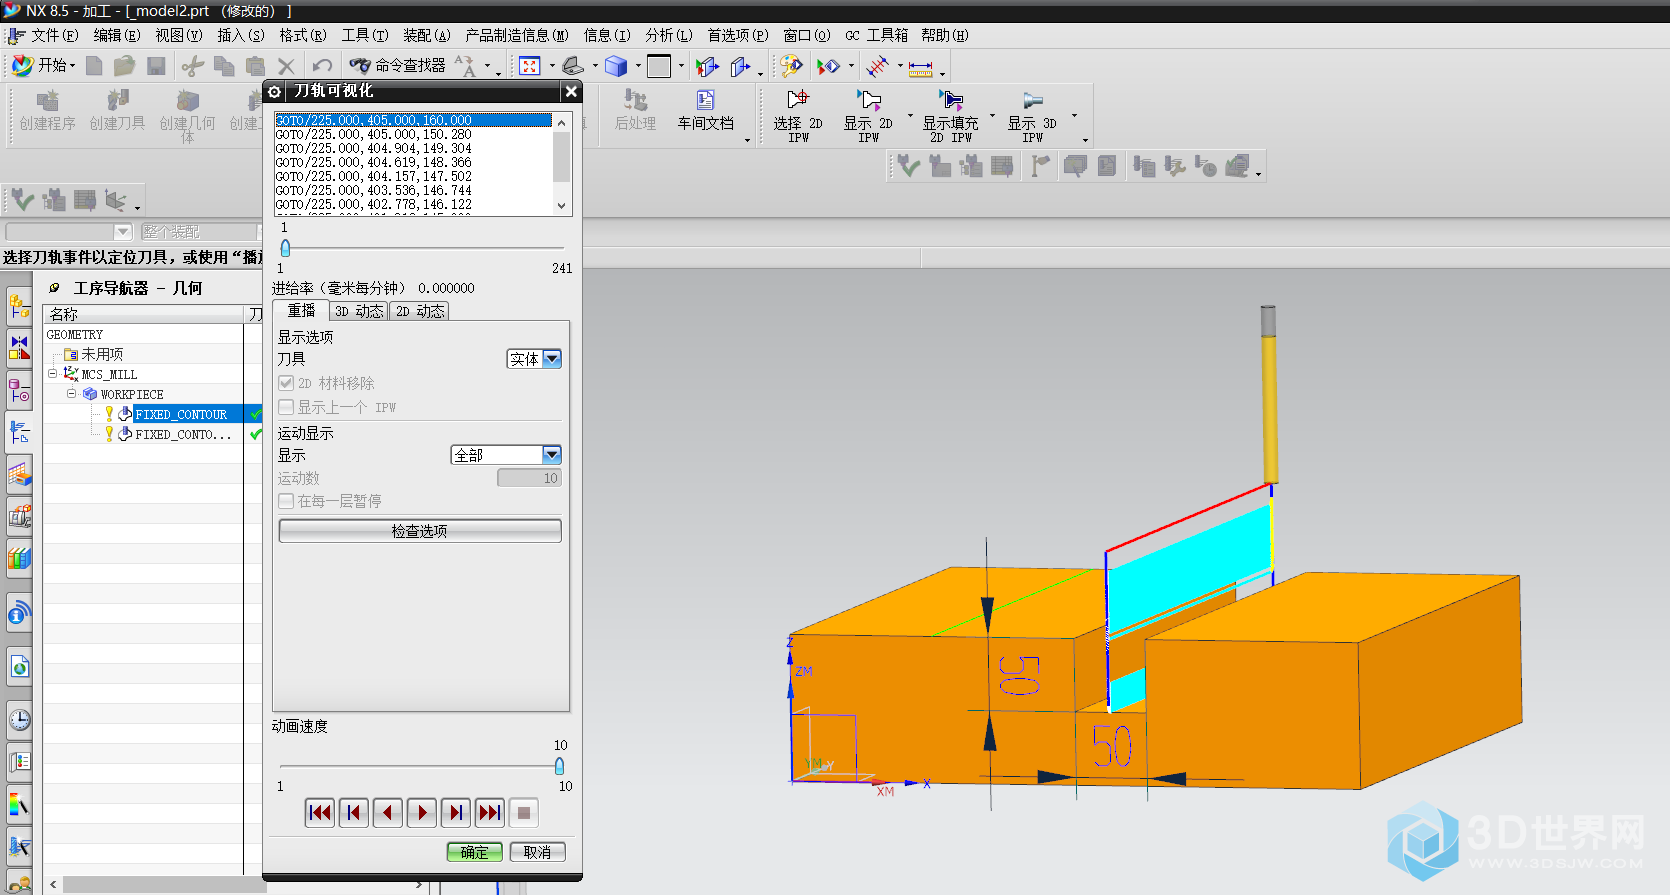
Task: Click the Copy icon in toolbar
Action: [x=224, y=66]
